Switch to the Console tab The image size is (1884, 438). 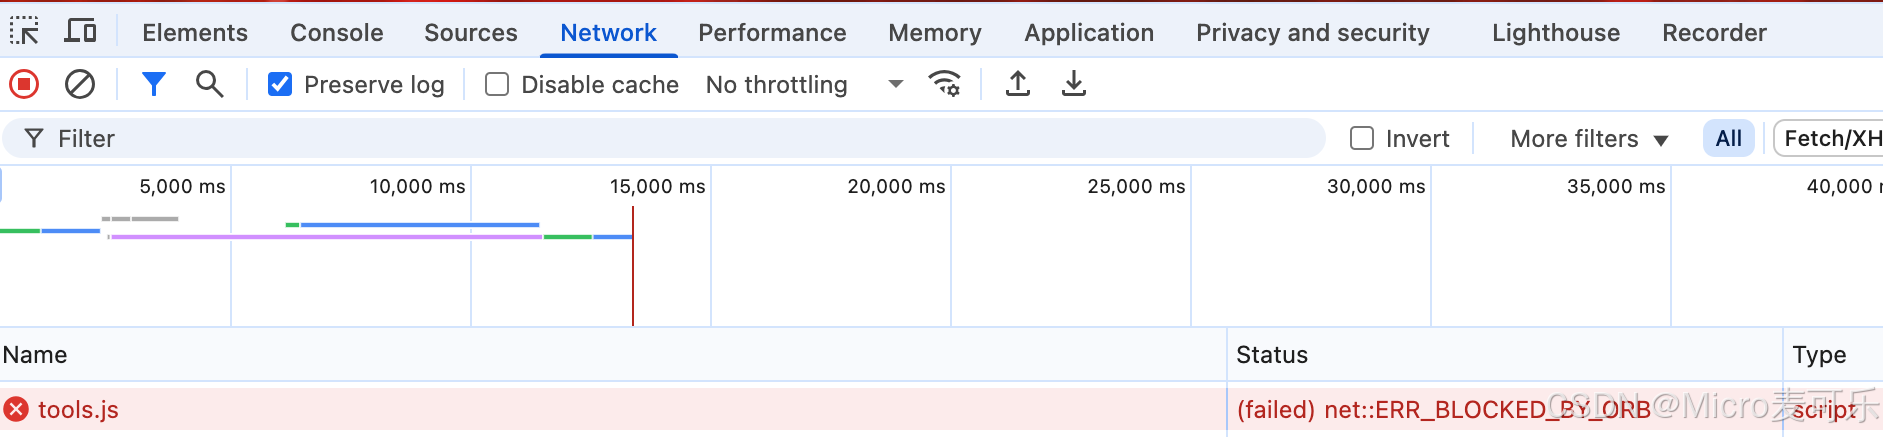coord(336,33)
